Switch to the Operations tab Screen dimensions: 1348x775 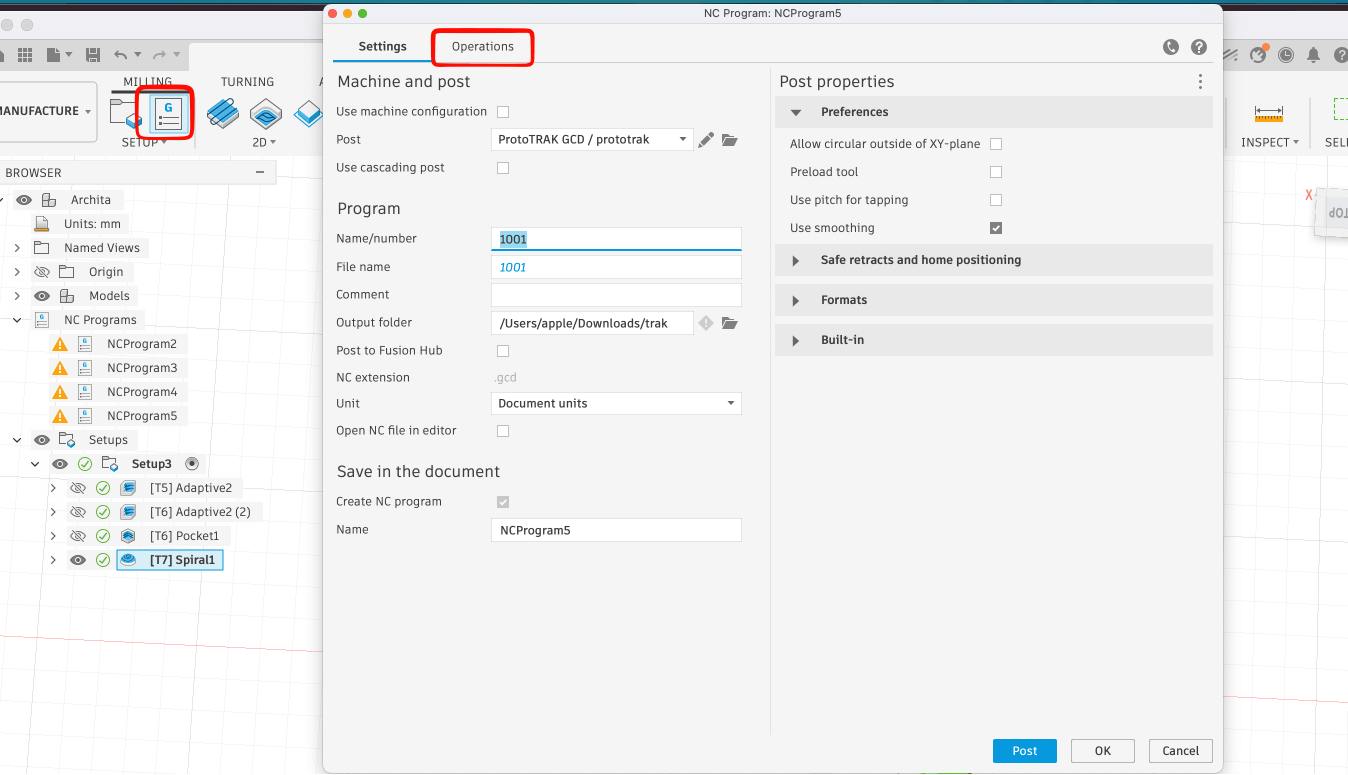click(x=482, y=47)
